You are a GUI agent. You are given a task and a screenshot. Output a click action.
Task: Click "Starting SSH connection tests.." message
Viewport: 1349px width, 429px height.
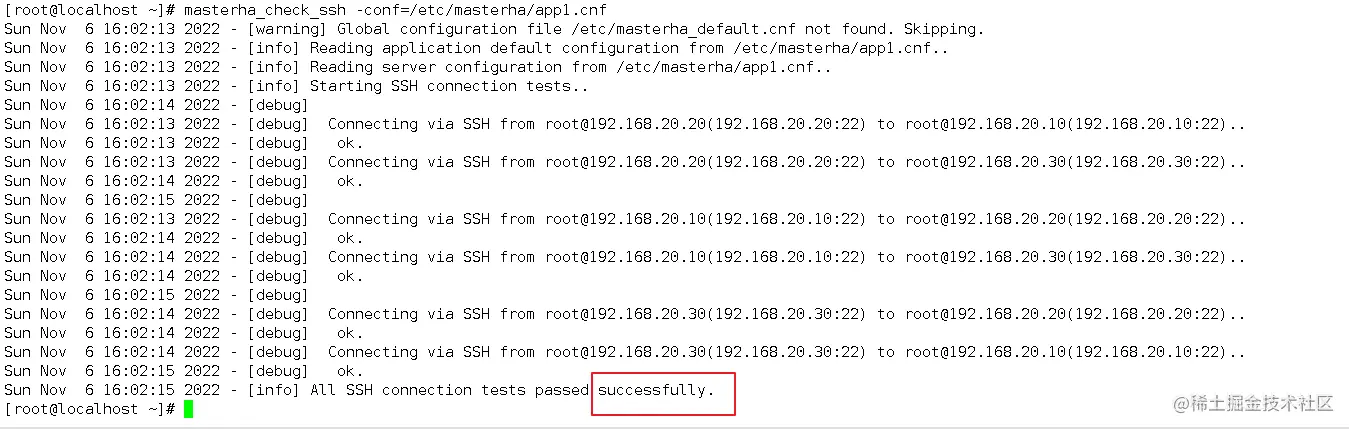pos(449,86)
